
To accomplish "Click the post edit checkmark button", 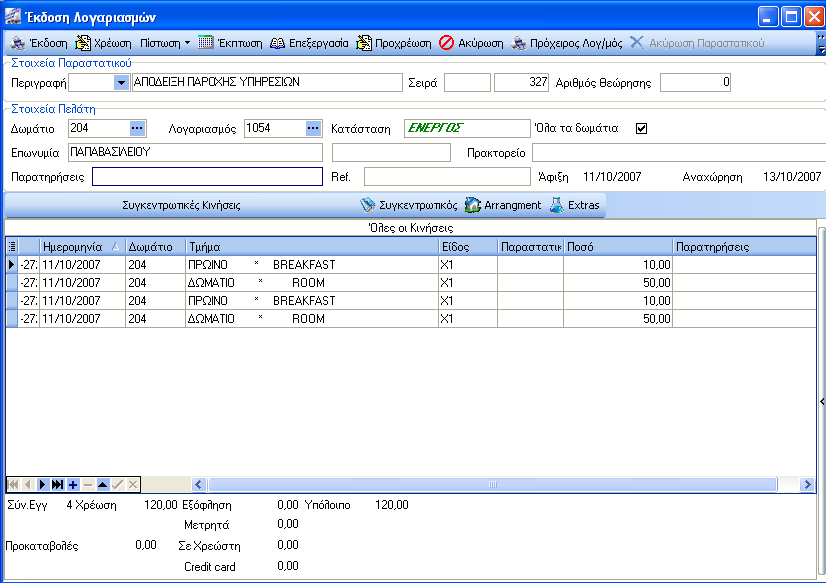I will [118, 485].
